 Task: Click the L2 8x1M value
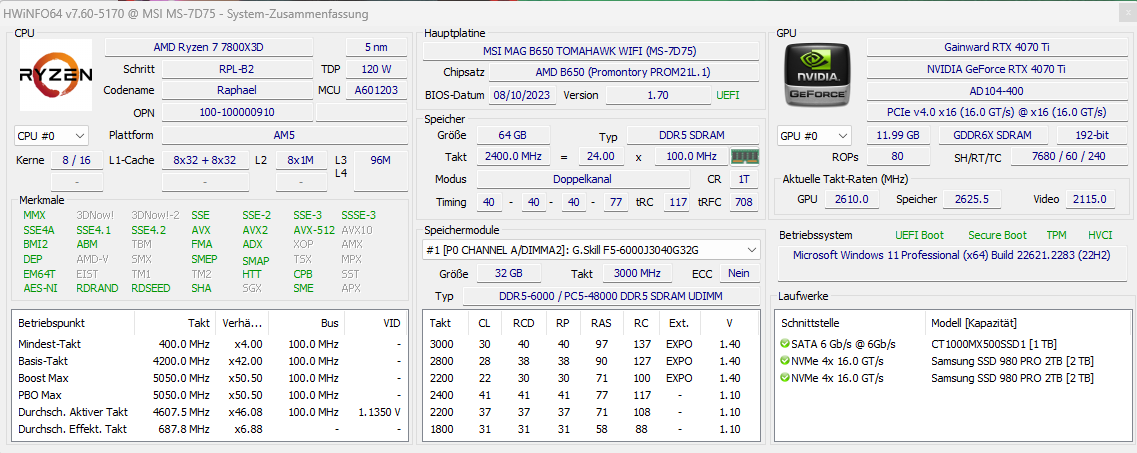click(300, 160)
